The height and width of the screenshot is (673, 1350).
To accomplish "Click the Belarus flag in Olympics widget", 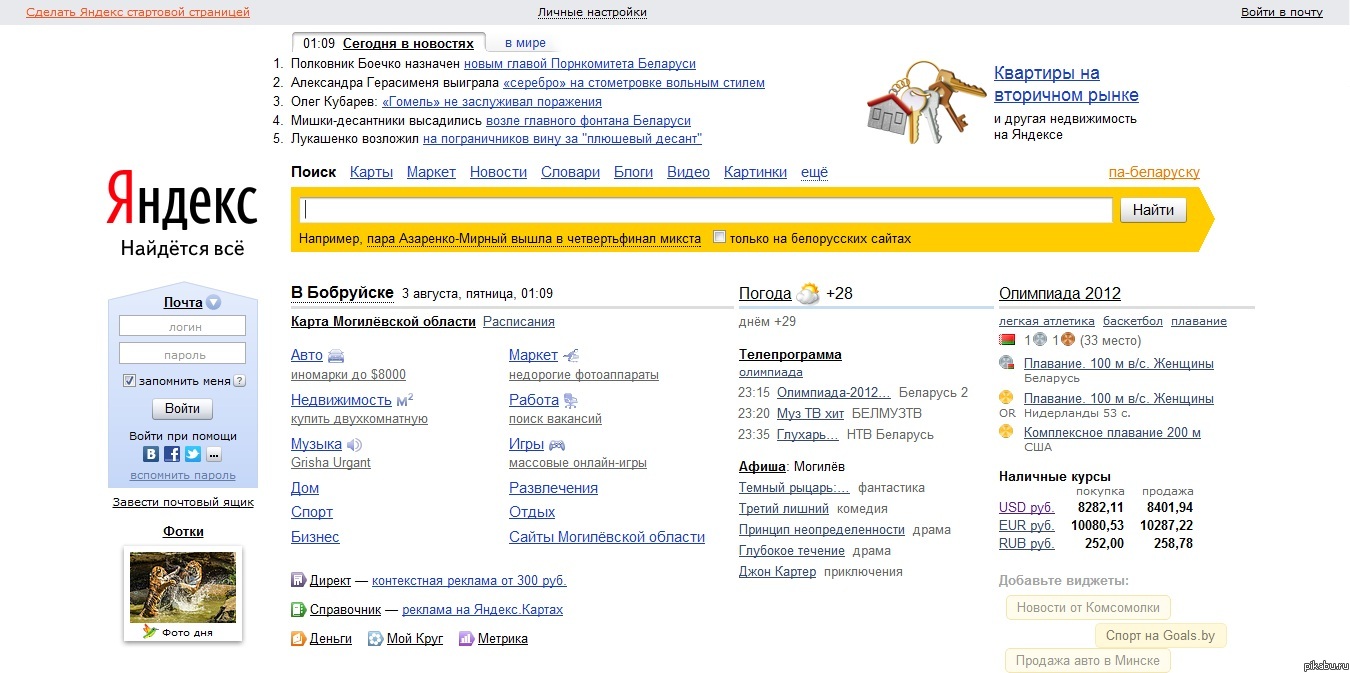I will (x=1007, y=340).
